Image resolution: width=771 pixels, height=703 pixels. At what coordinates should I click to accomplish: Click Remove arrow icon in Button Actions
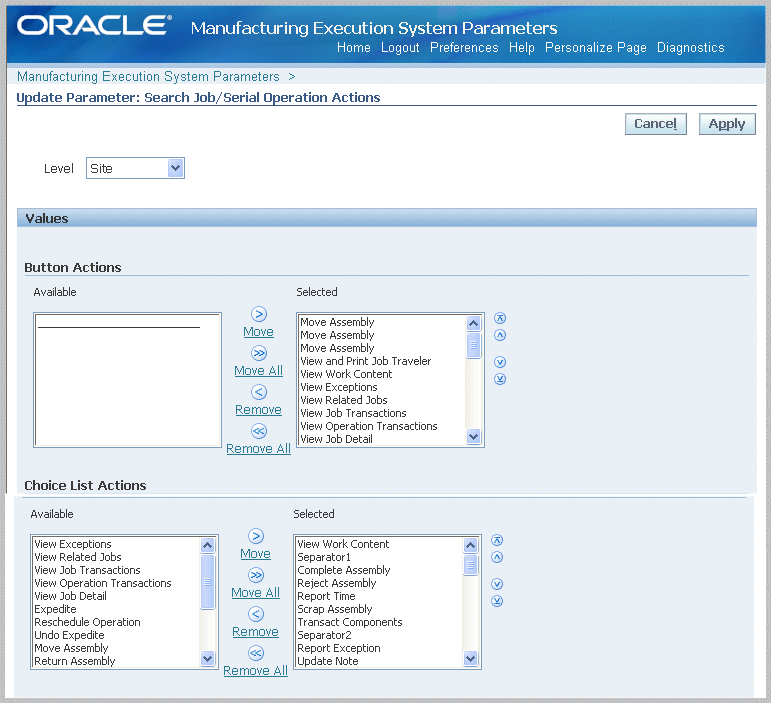(259, 392)
